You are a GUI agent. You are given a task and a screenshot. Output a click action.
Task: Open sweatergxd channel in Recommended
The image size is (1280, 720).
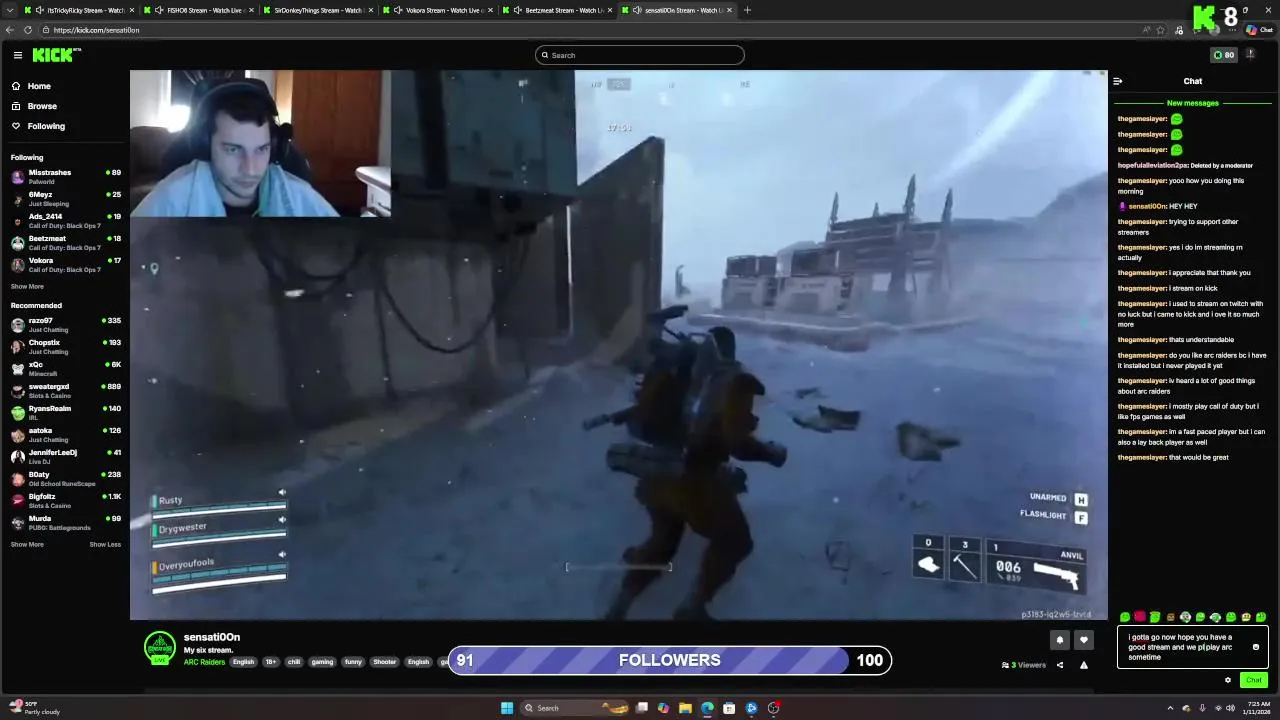[64, 391]
